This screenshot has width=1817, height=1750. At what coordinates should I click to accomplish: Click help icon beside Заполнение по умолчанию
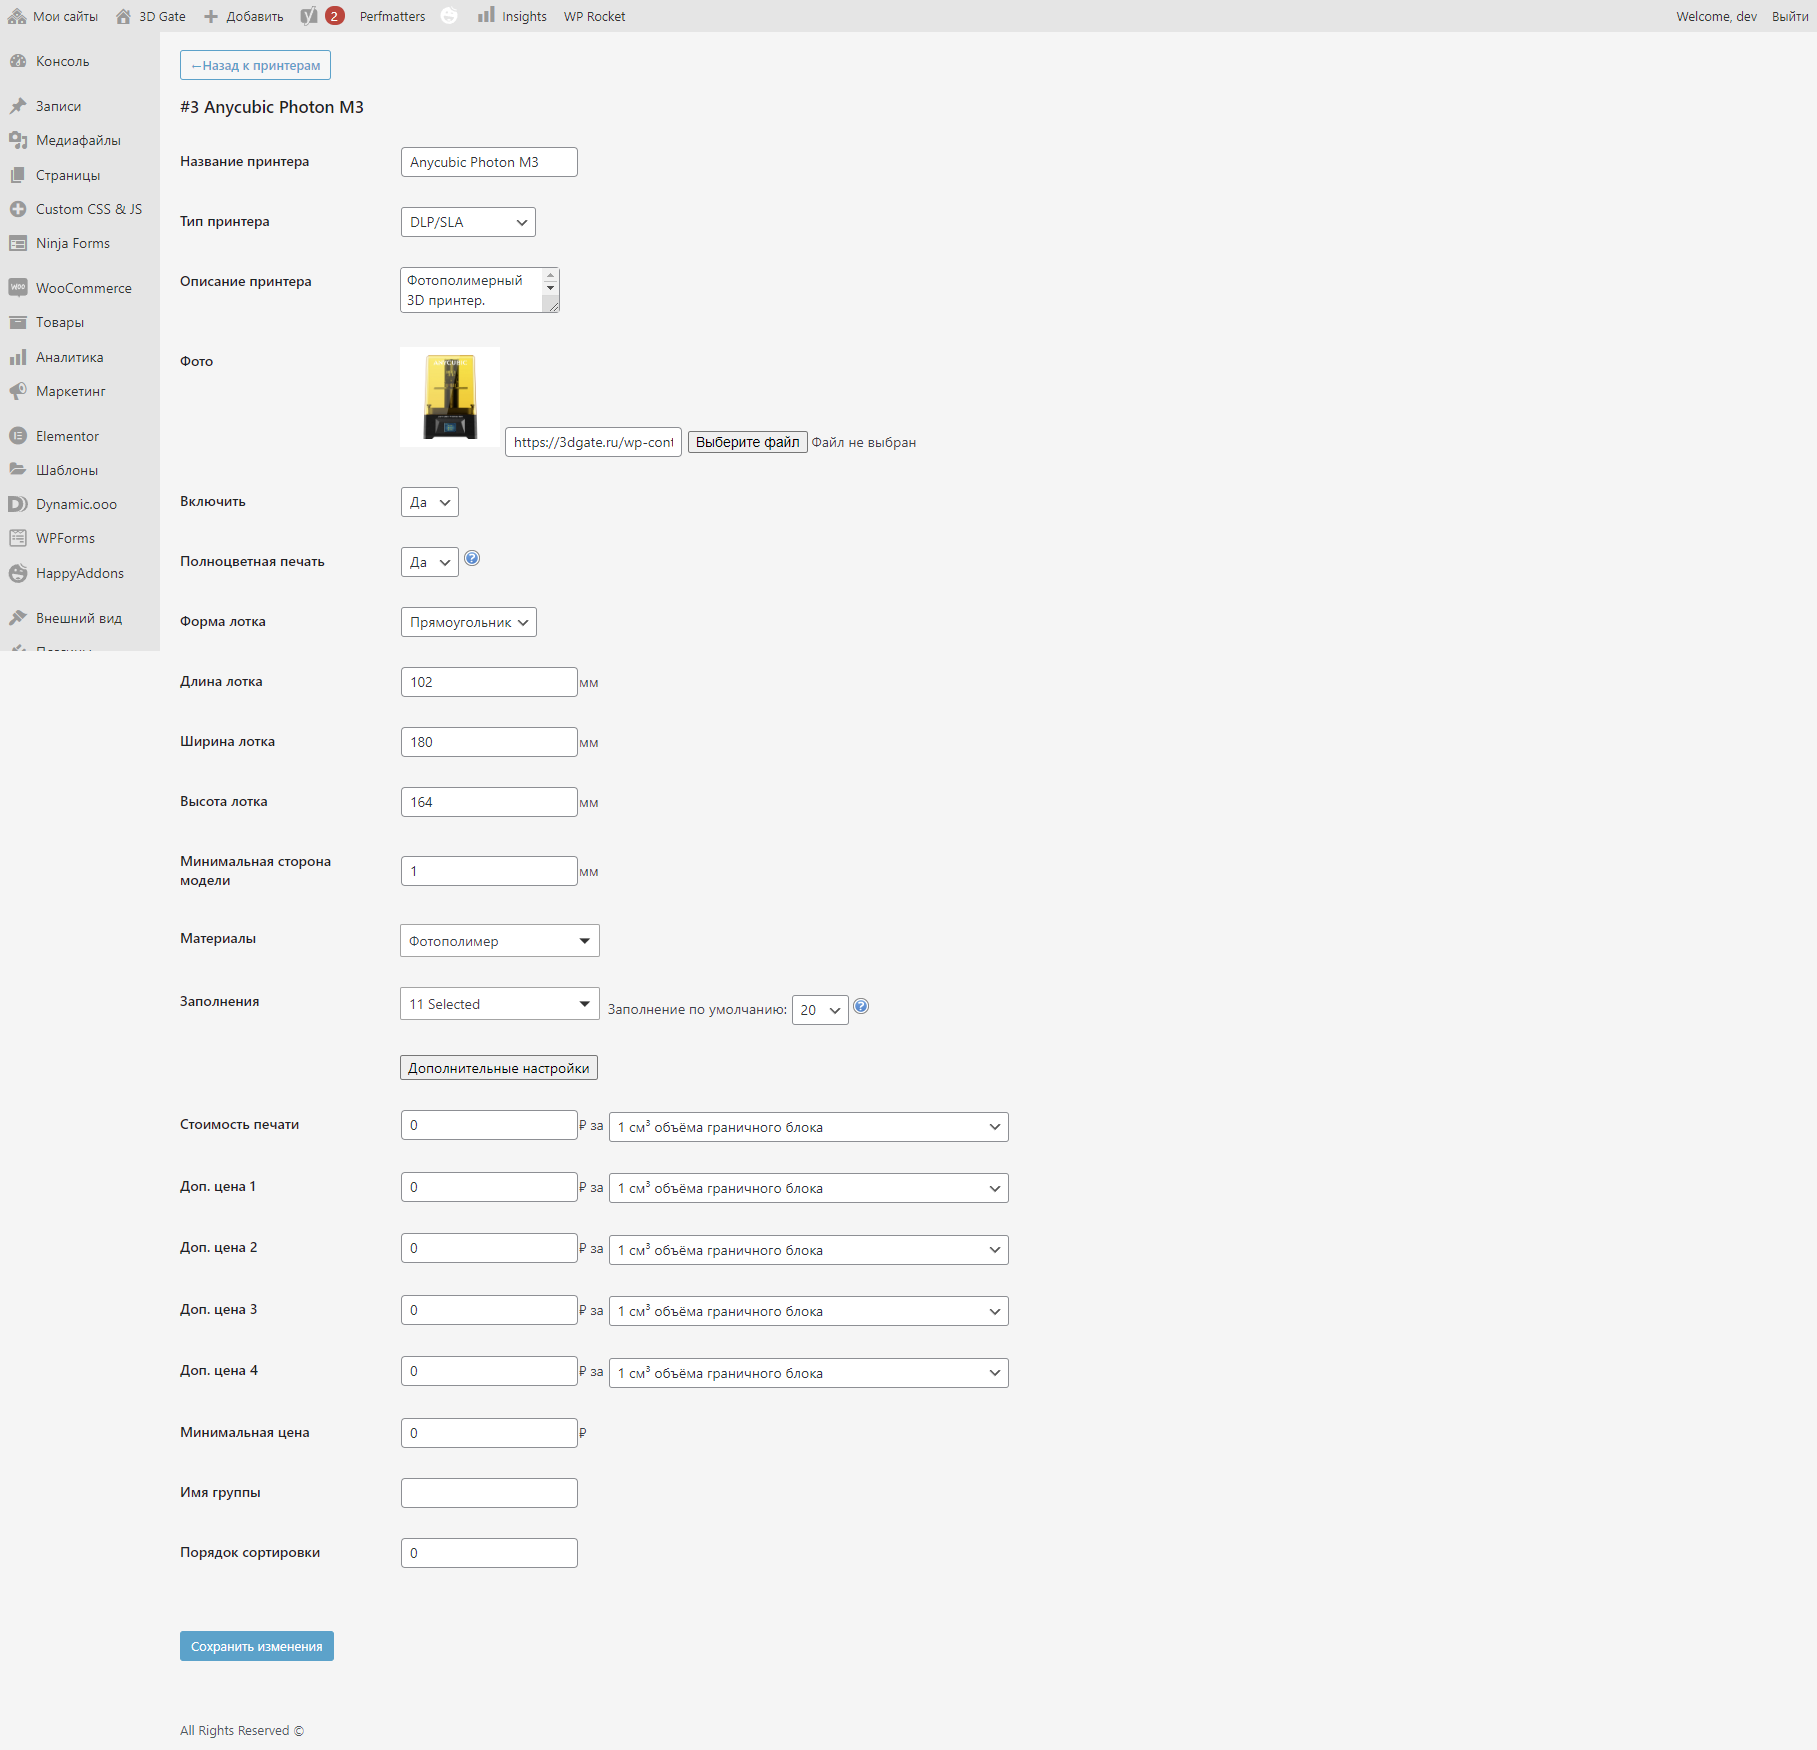pyautogui.click(x=861, y=1007)
